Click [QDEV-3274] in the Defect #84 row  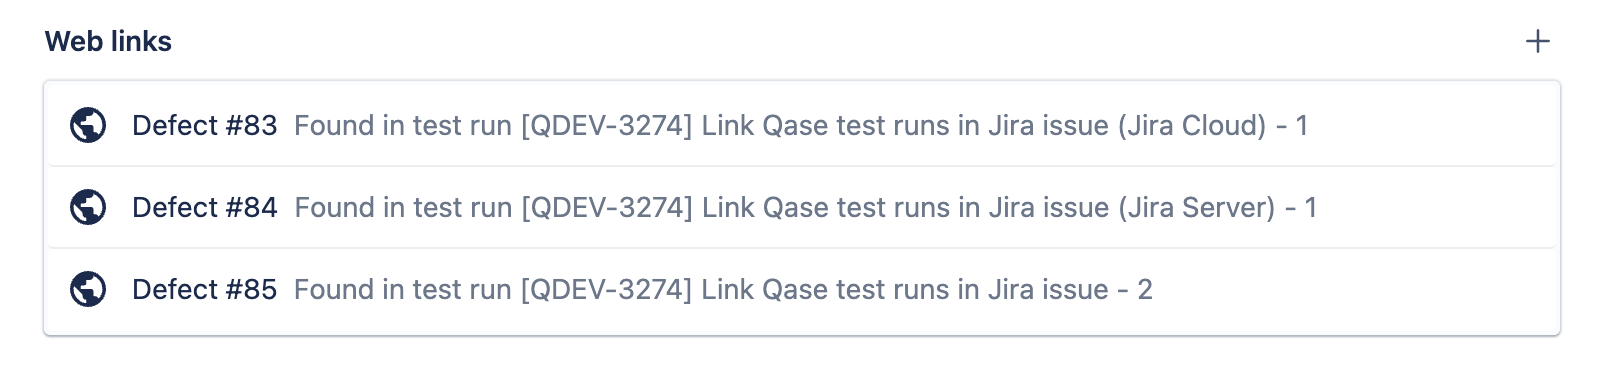pos(606,207)
